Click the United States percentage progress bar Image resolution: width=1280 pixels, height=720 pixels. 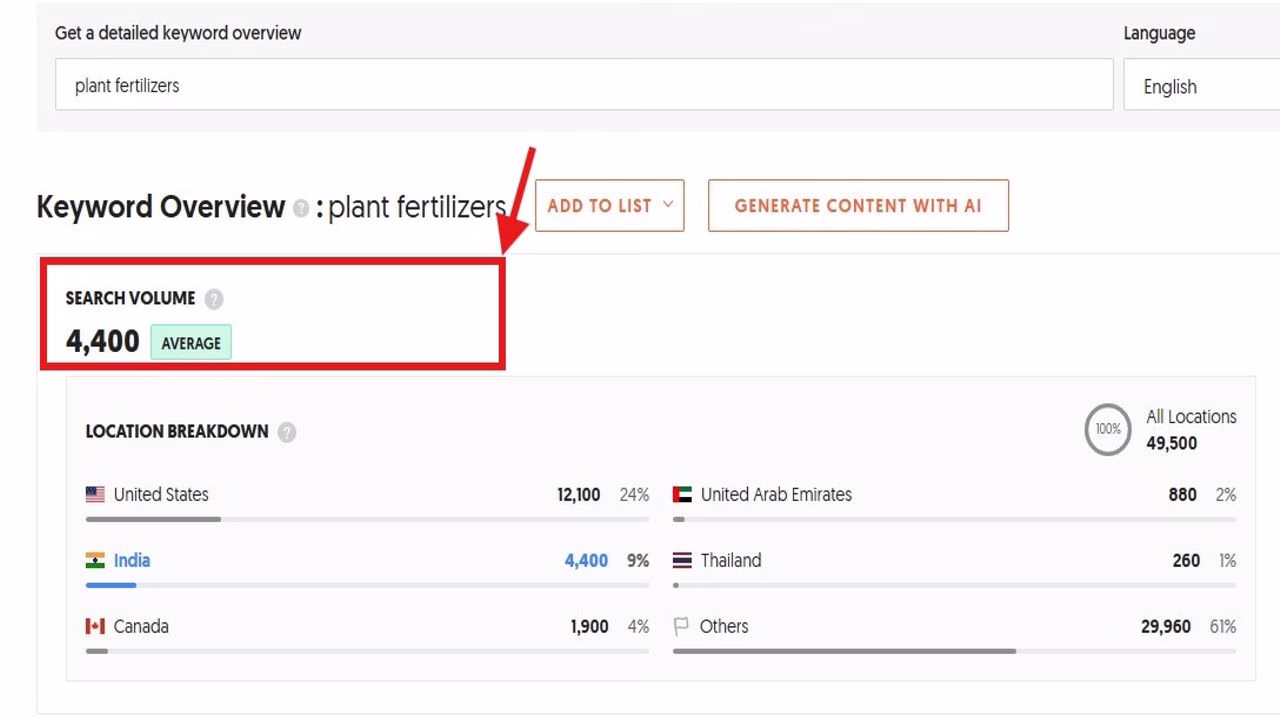(366, 519)
